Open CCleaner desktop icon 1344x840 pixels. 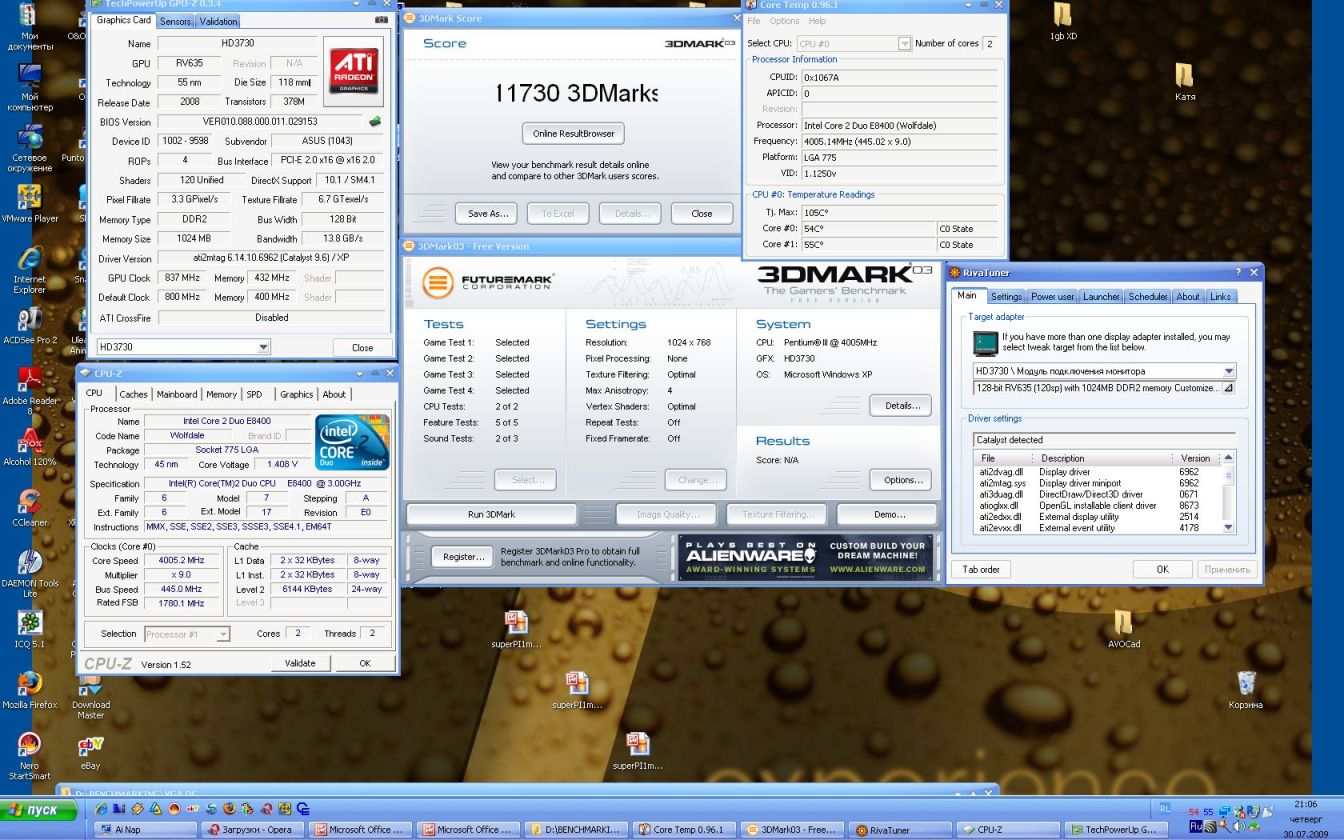click(30, 508)
